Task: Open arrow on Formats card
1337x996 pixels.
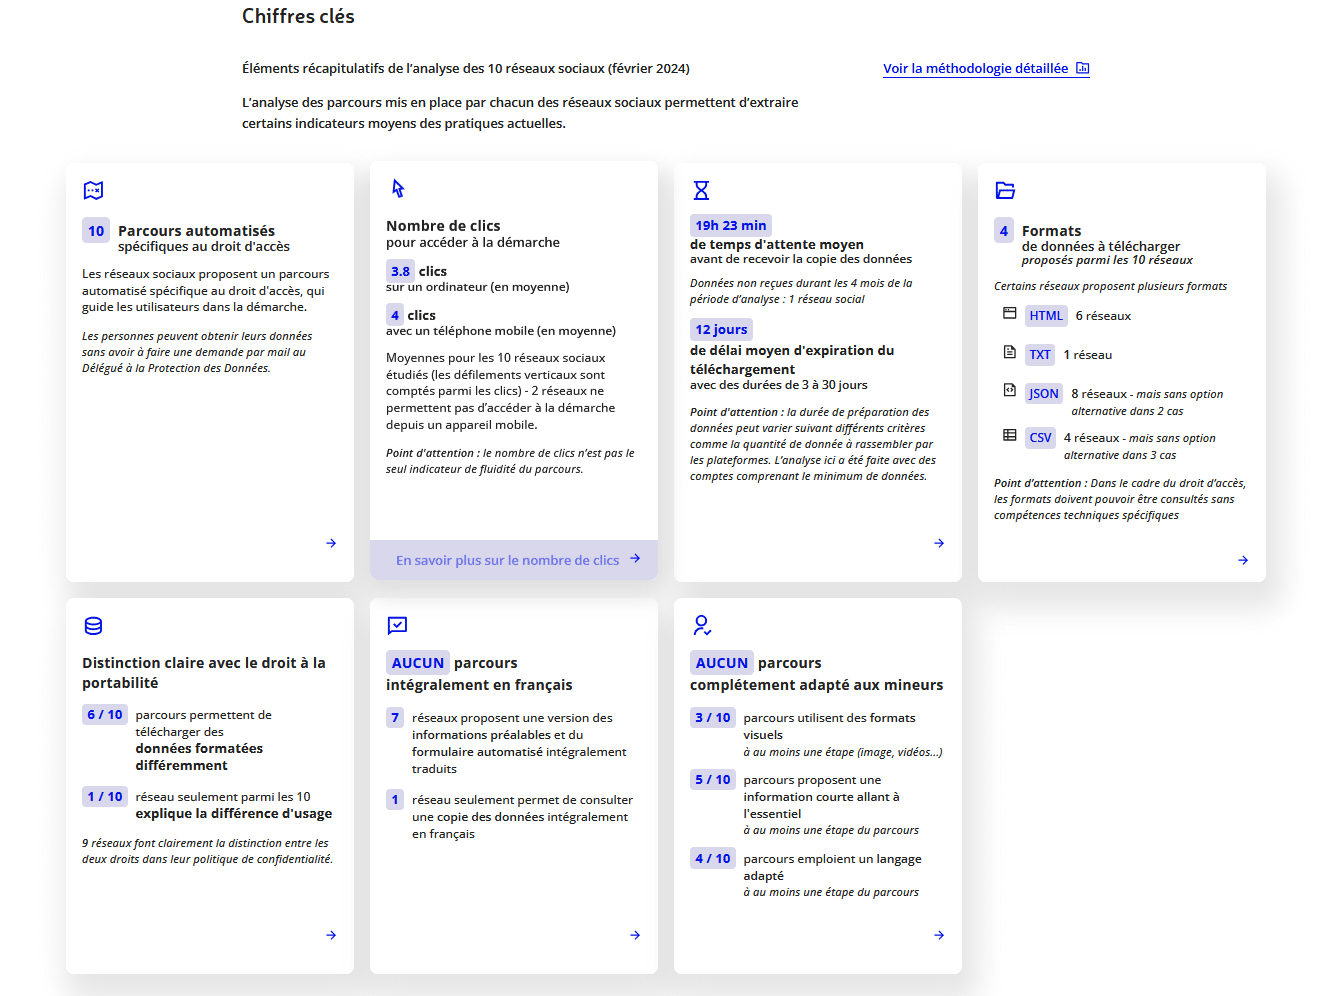Action: click(x=1243, y=560)
